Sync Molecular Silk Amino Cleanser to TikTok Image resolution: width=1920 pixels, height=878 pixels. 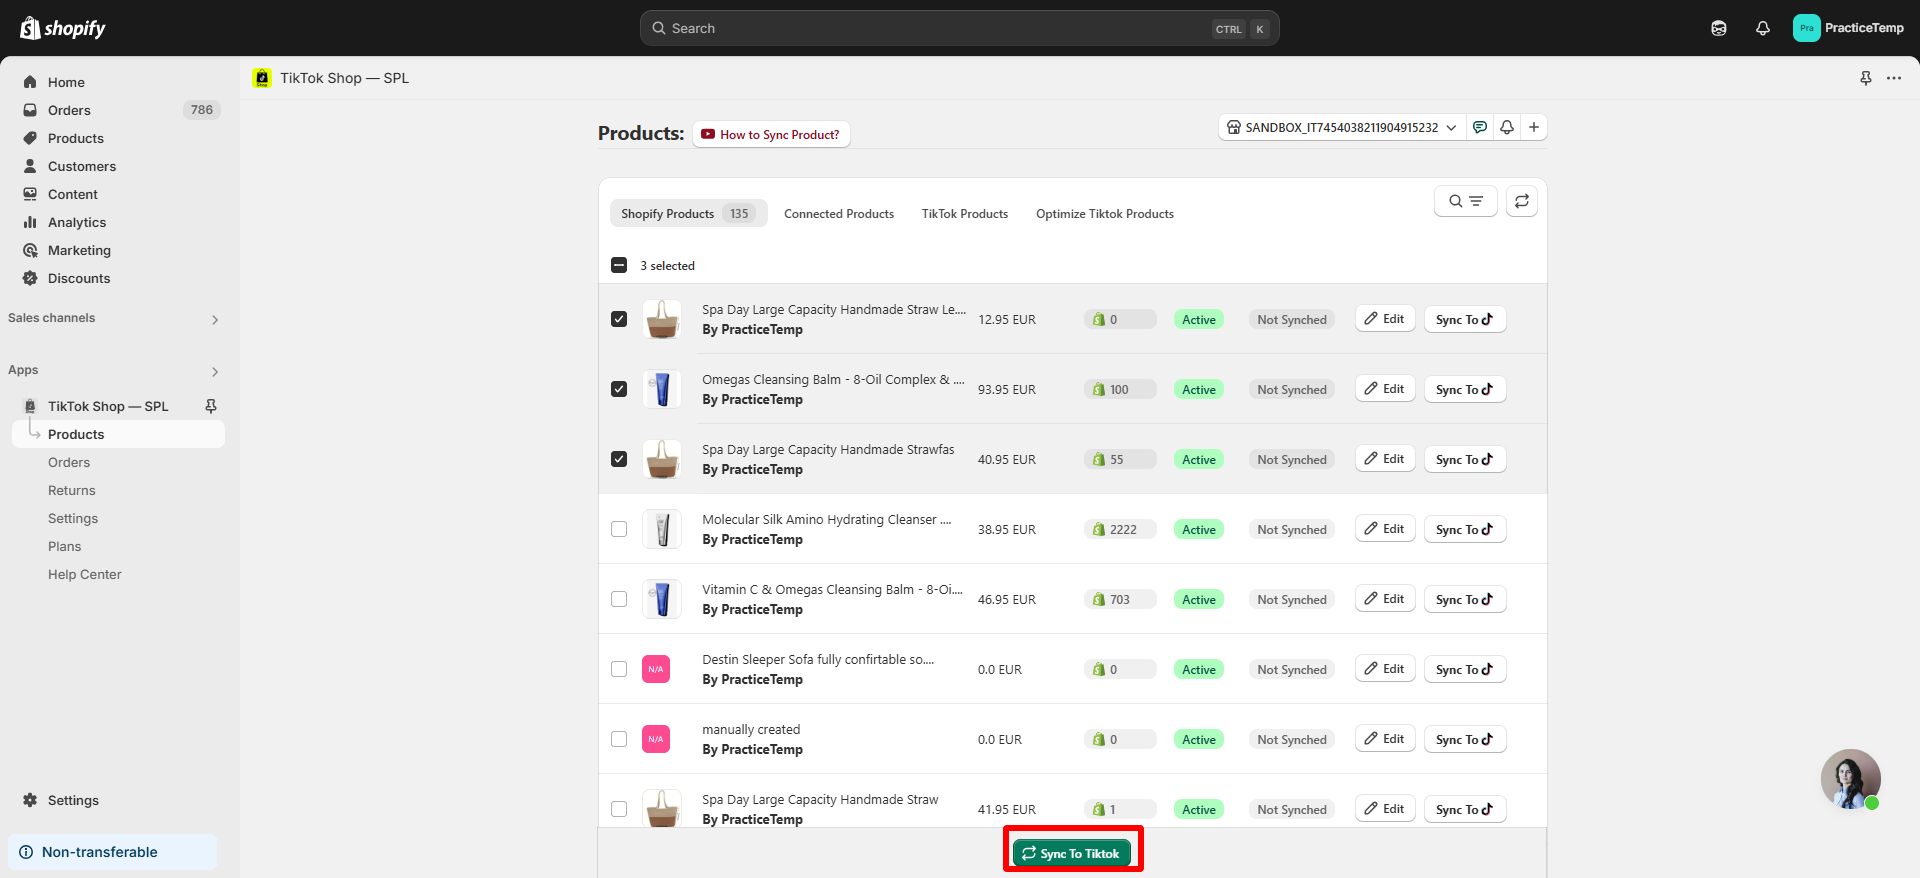coord(1465,529)
